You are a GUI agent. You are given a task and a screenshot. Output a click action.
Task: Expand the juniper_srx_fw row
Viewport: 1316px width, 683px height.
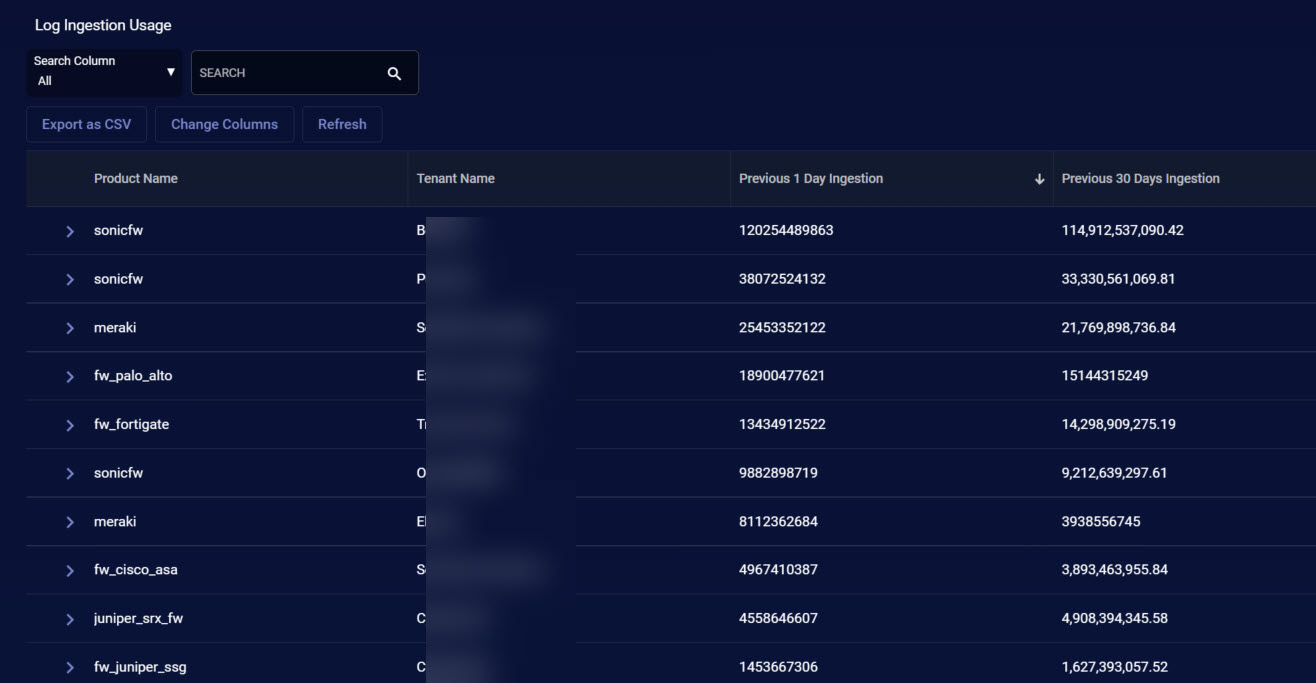(x=70, y=619)
